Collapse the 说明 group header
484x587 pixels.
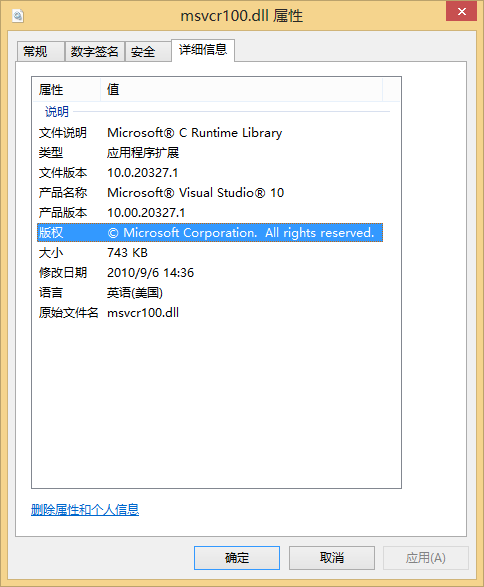coord(57,111)
